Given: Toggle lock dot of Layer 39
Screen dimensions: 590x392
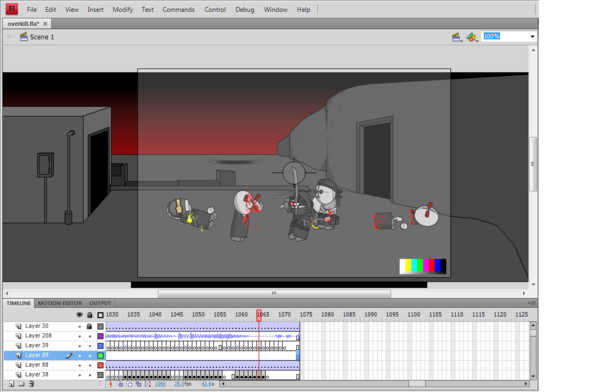Looking at the screenshot, I should [x=90, y=346].
